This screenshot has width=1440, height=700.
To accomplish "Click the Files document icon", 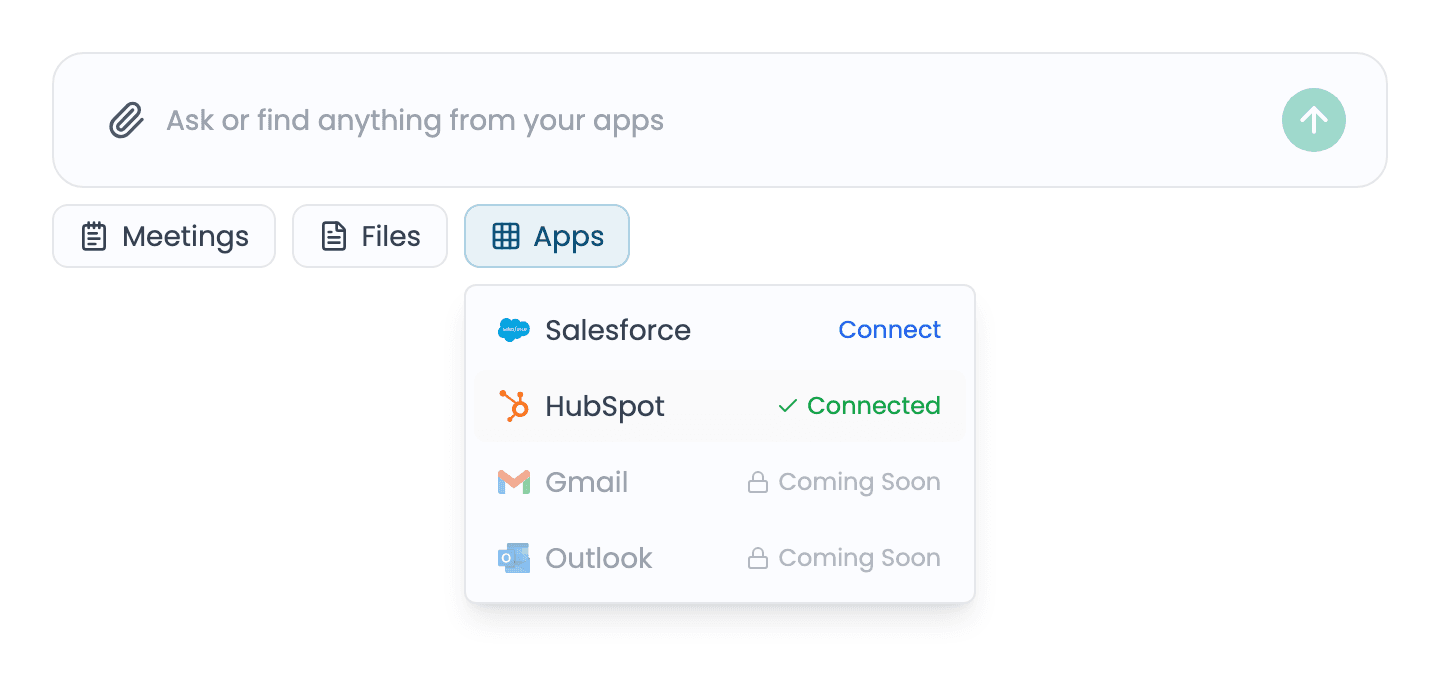I will [x=333, y=237].
